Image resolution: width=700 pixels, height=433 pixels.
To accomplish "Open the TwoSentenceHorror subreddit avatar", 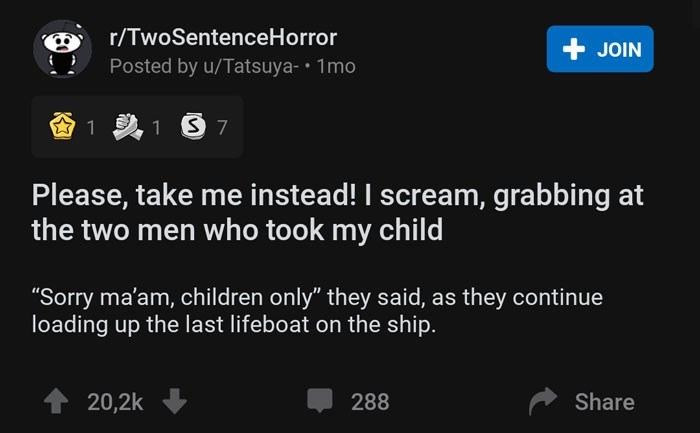I will coord(63,49).
